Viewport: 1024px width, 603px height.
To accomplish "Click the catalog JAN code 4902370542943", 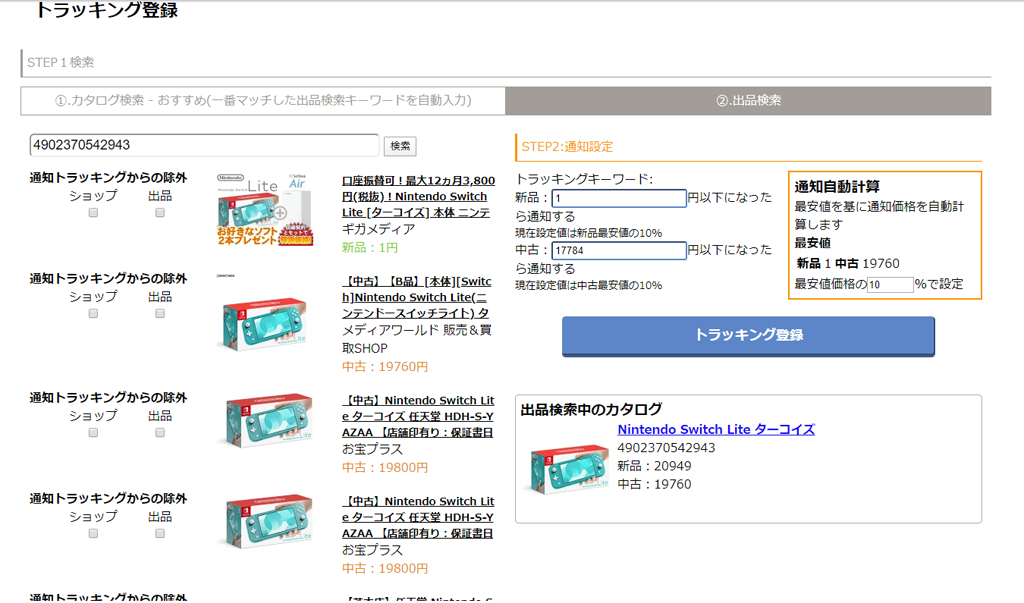I will (666, 448).
